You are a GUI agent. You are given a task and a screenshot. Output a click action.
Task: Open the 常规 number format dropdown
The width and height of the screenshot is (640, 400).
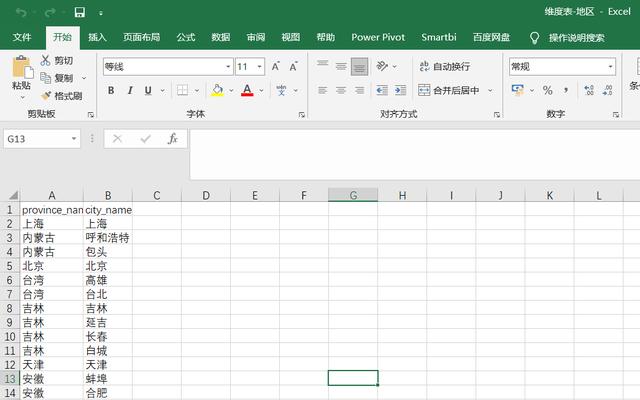[610, 67]
